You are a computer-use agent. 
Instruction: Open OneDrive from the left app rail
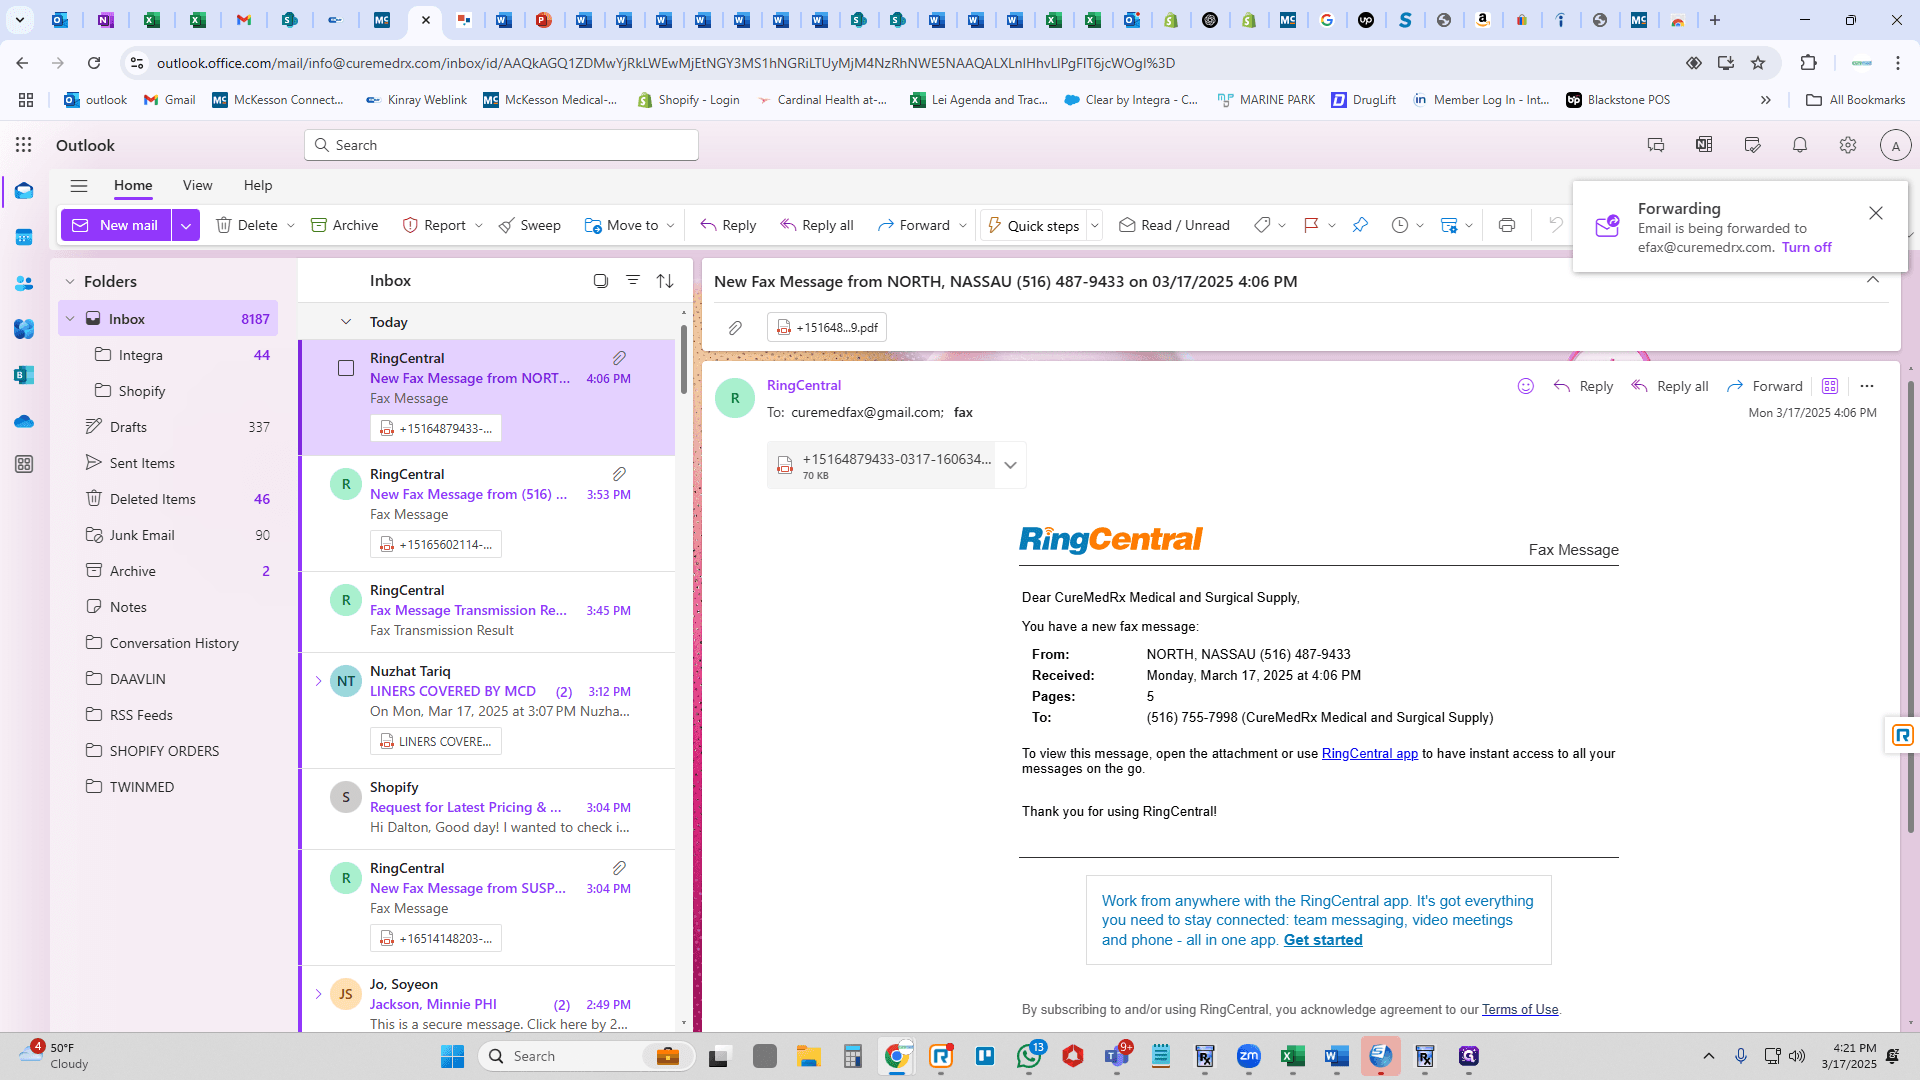(24, 421)
